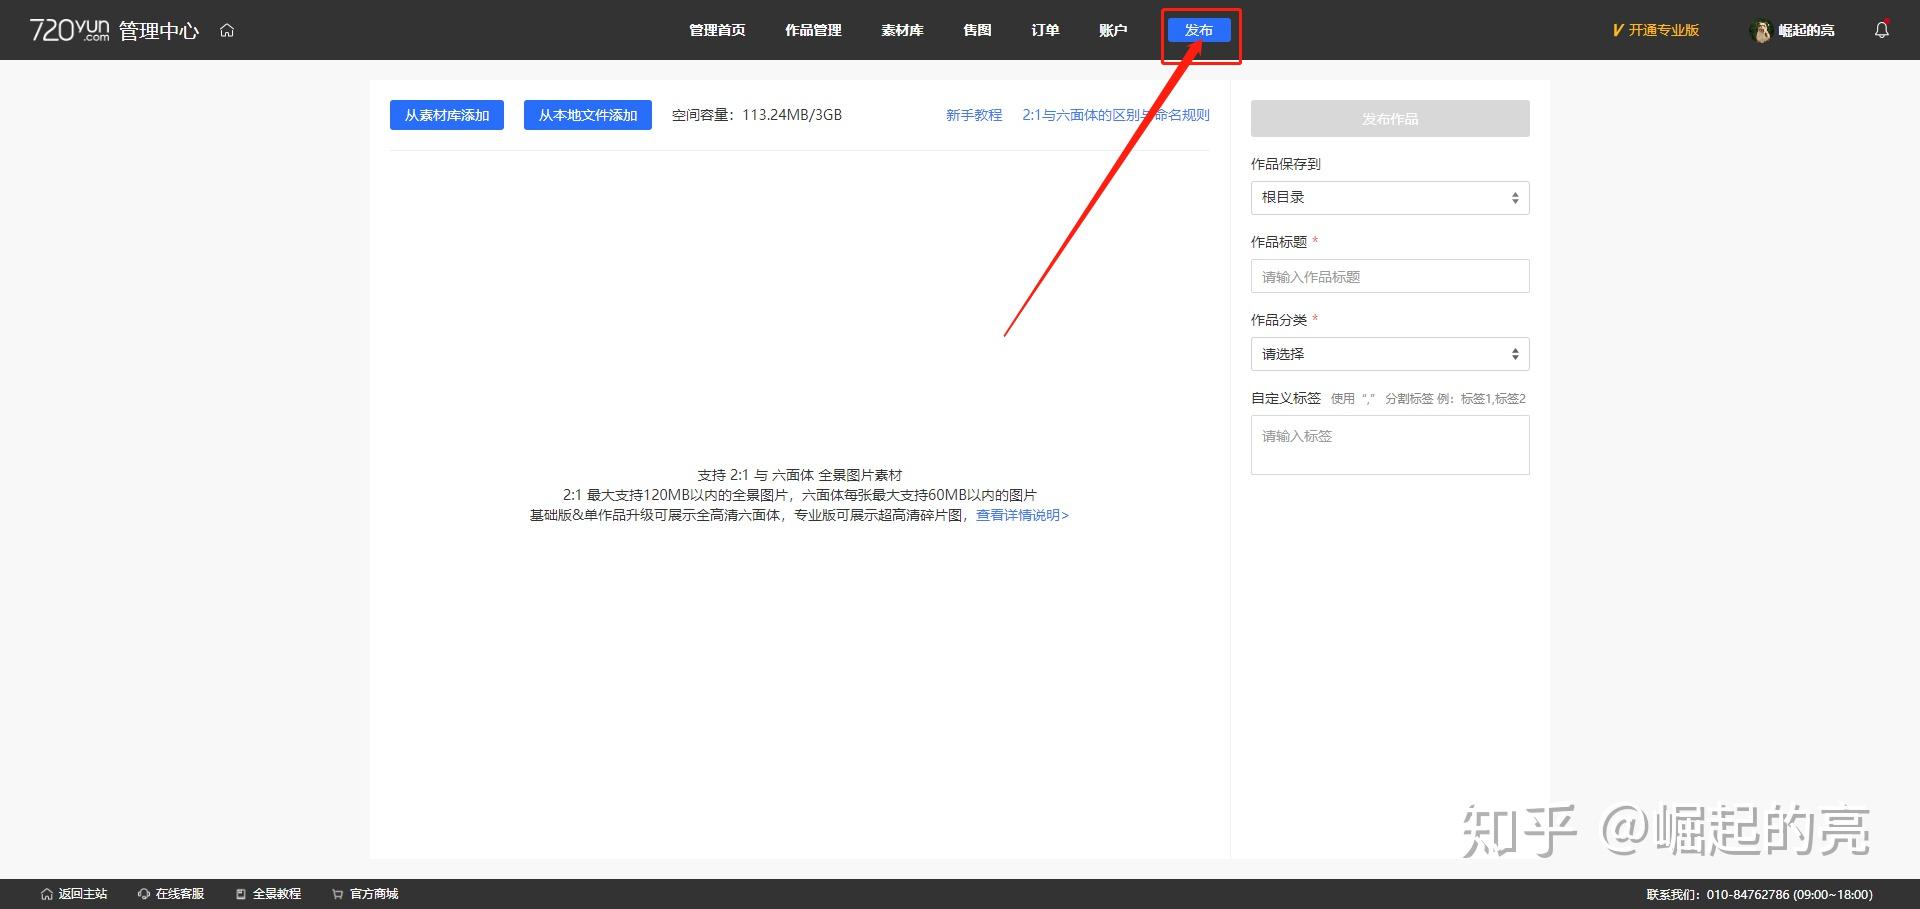Click 开通专业版 upgrade link
This screenshot has width=1920, height=909.
tap(1656, 30)
